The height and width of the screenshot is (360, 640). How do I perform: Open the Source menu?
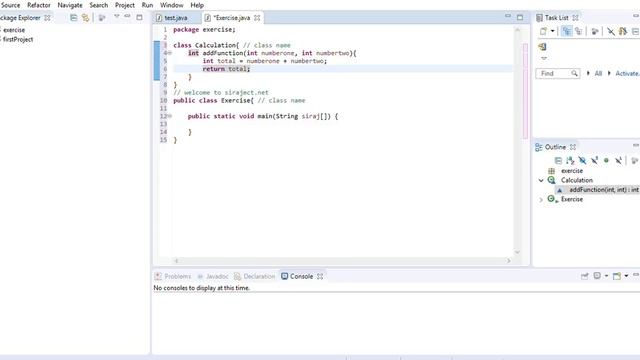[x=11, y=5]
